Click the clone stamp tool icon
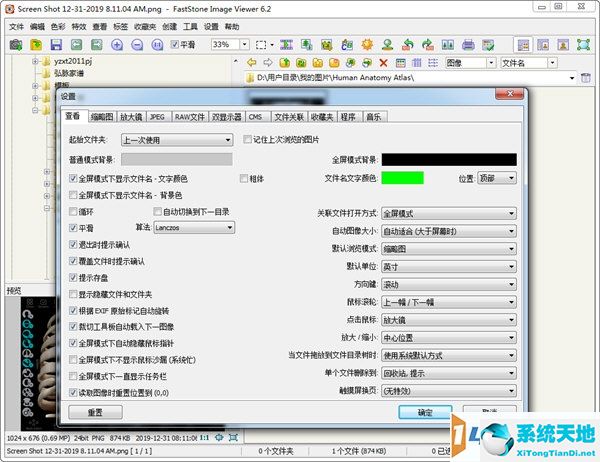 (387, 45)
